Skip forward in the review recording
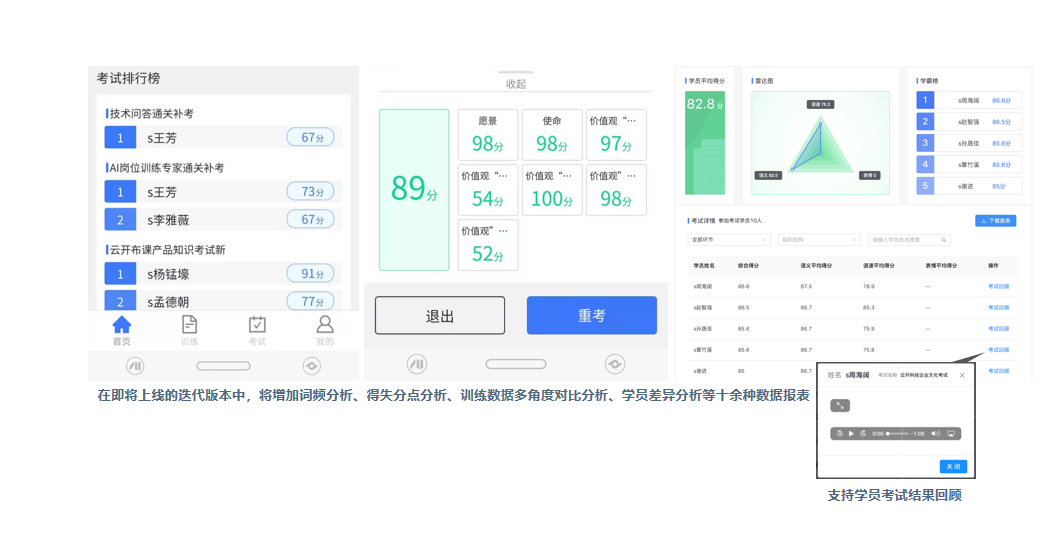1062x542 pixels. (x=863, y=434)
